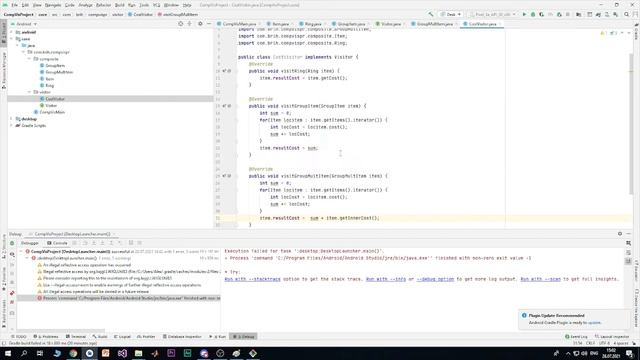Open the Logcat tool window
640x360 pixels.
tap(122, 337)
